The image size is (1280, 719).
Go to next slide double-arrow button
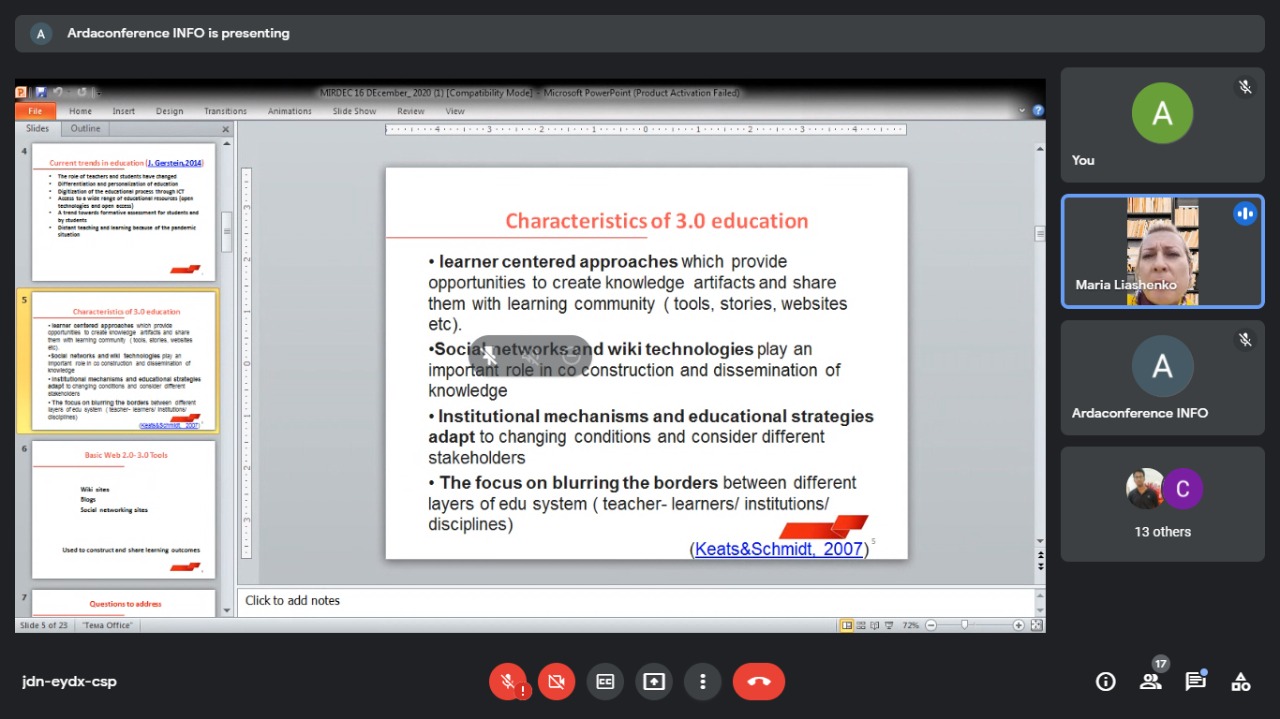click(1040, 567)
